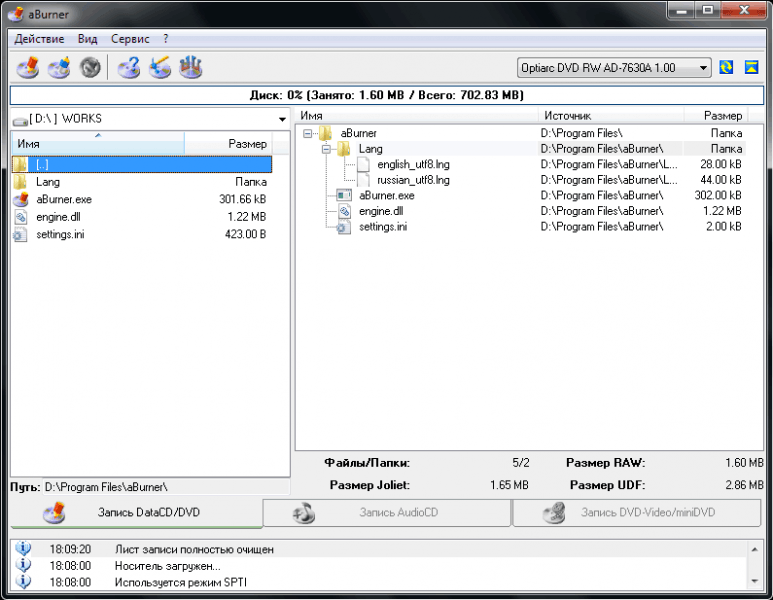The height and width of the screenshot is (600, 773).
Task: Open the Действие menu
Action: coord(39,39)
